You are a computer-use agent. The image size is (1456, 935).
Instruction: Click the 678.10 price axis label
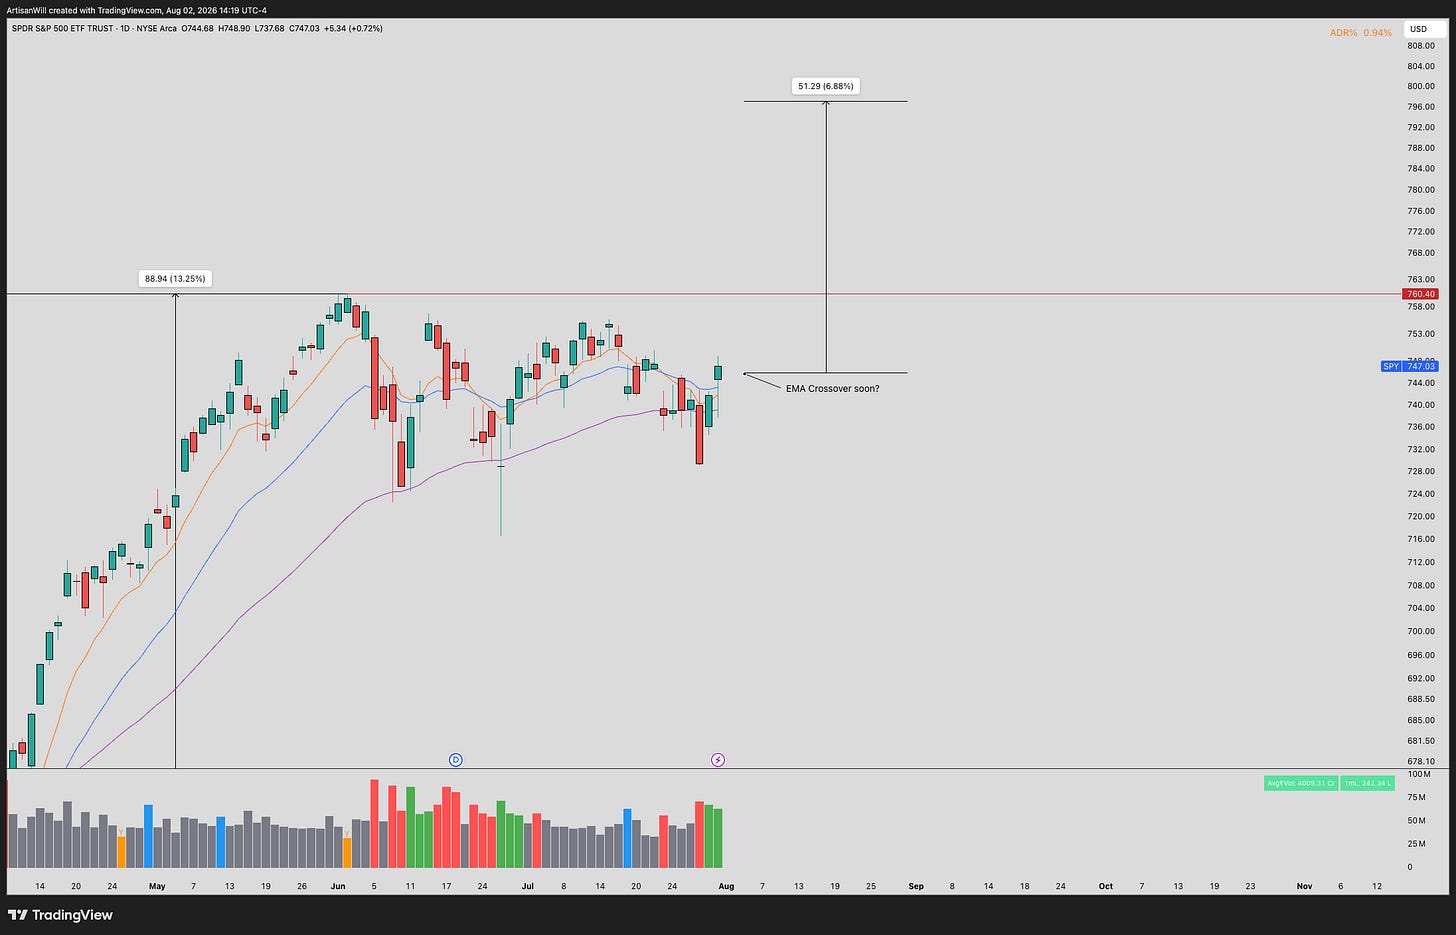pos(1421,761)
